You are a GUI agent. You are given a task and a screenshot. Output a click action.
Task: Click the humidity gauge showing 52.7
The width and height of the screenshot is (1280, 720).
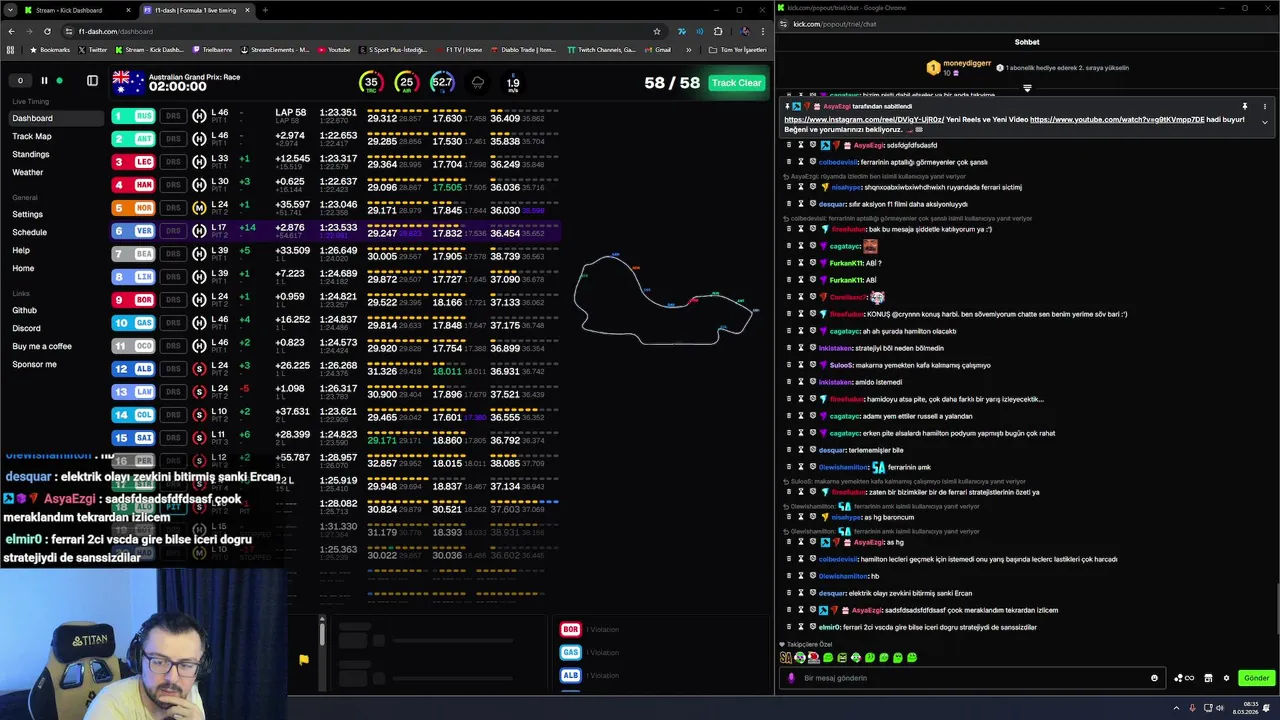click(x=442, y=83)
